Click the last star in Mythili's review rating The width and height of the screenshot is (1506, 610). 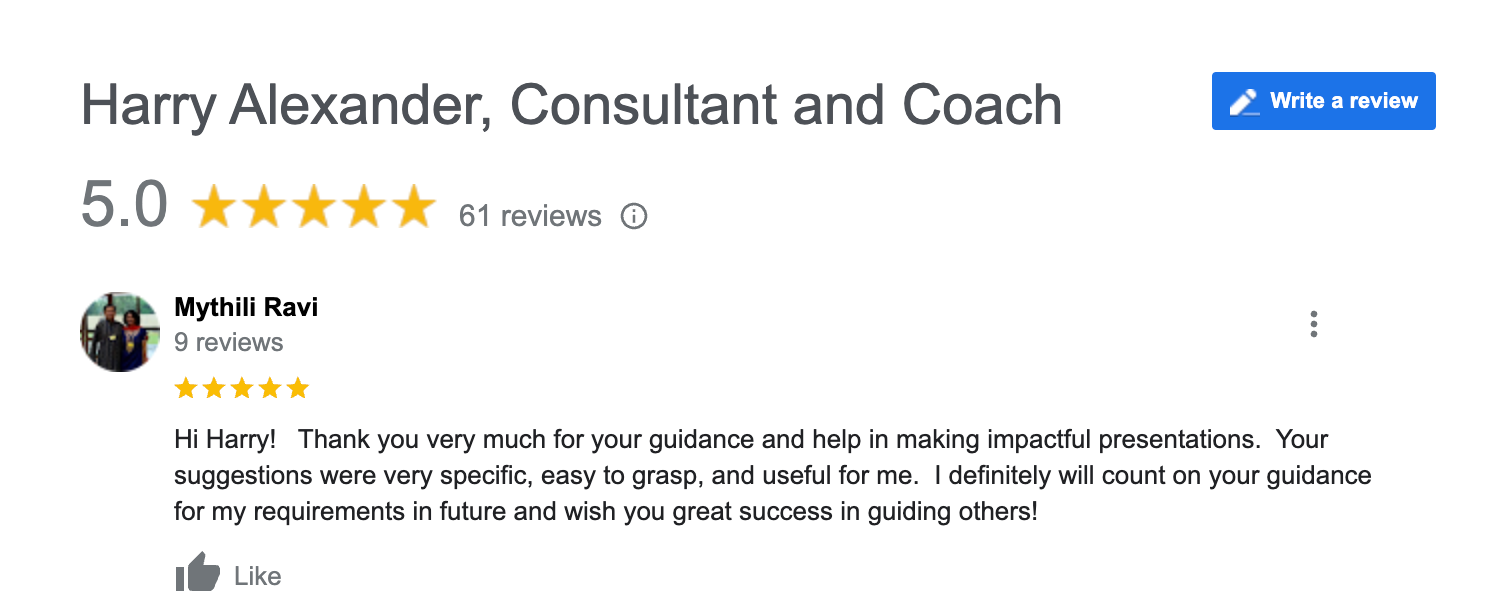pyautogui.click(x=298, y=388)
